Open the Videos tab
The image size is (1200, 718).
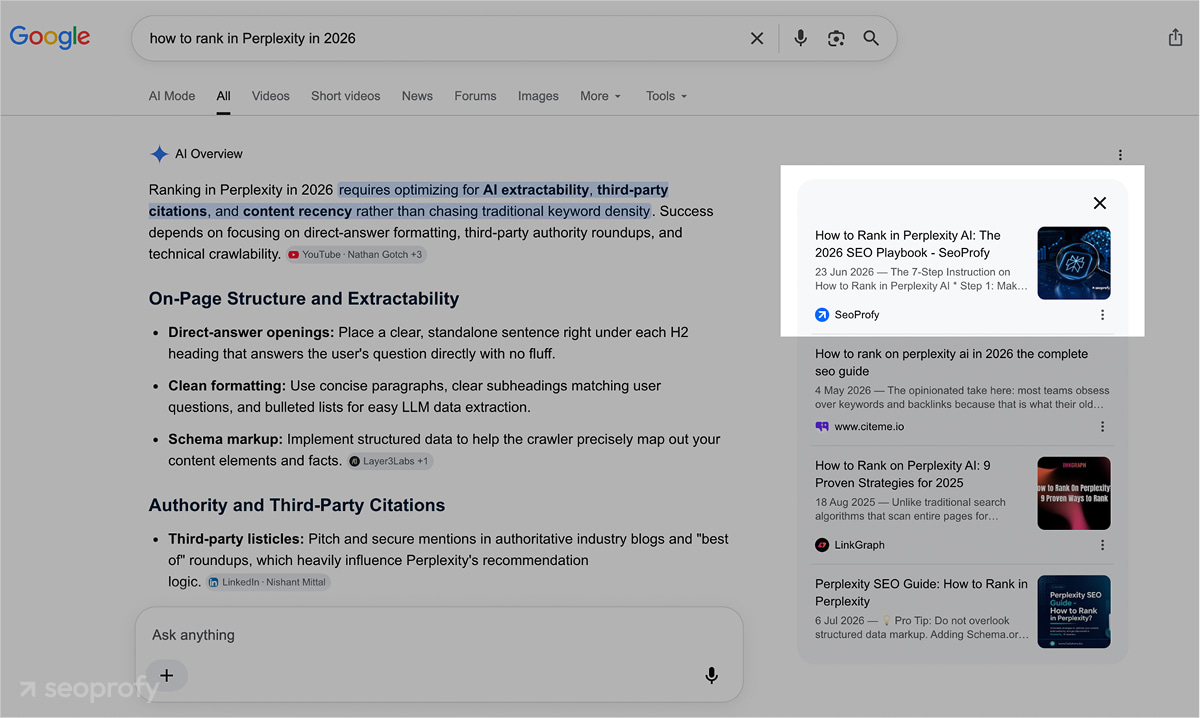270,96
